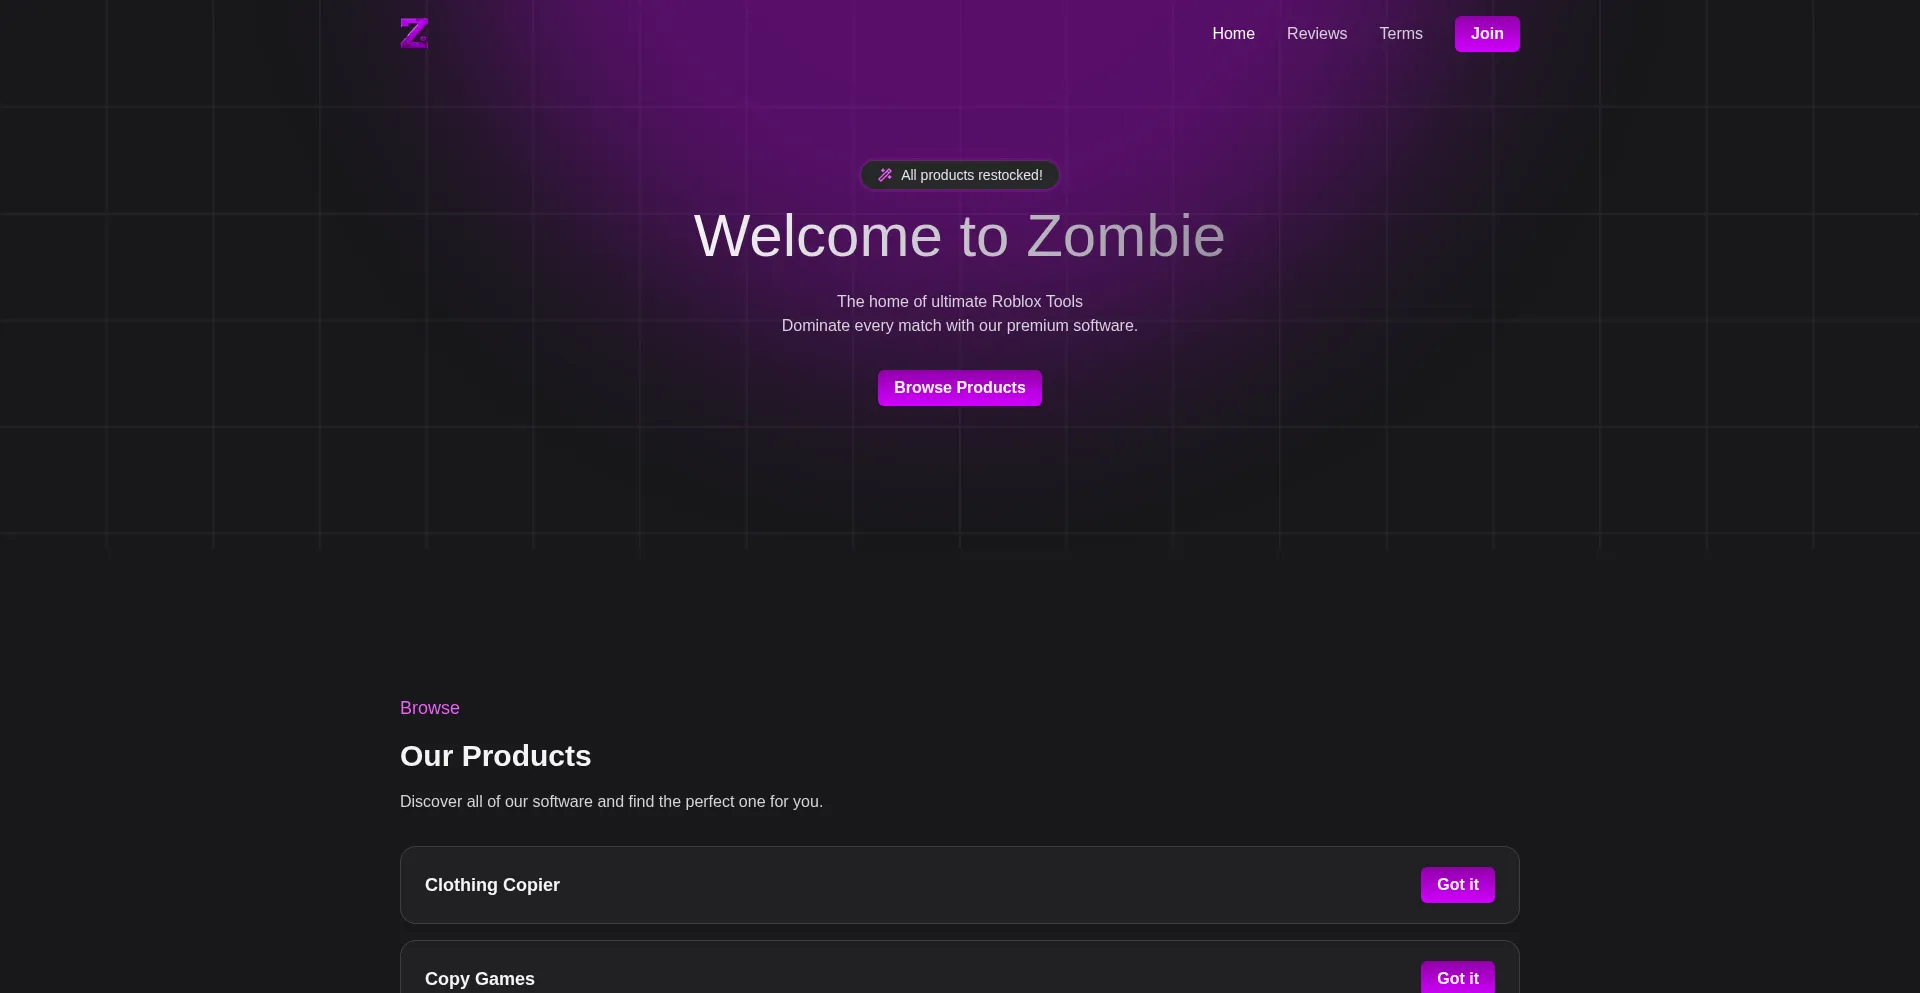This screenshot has width=1920, height=993.
Task: Select the Copy Games product title
Action: [x=480, y=979]
